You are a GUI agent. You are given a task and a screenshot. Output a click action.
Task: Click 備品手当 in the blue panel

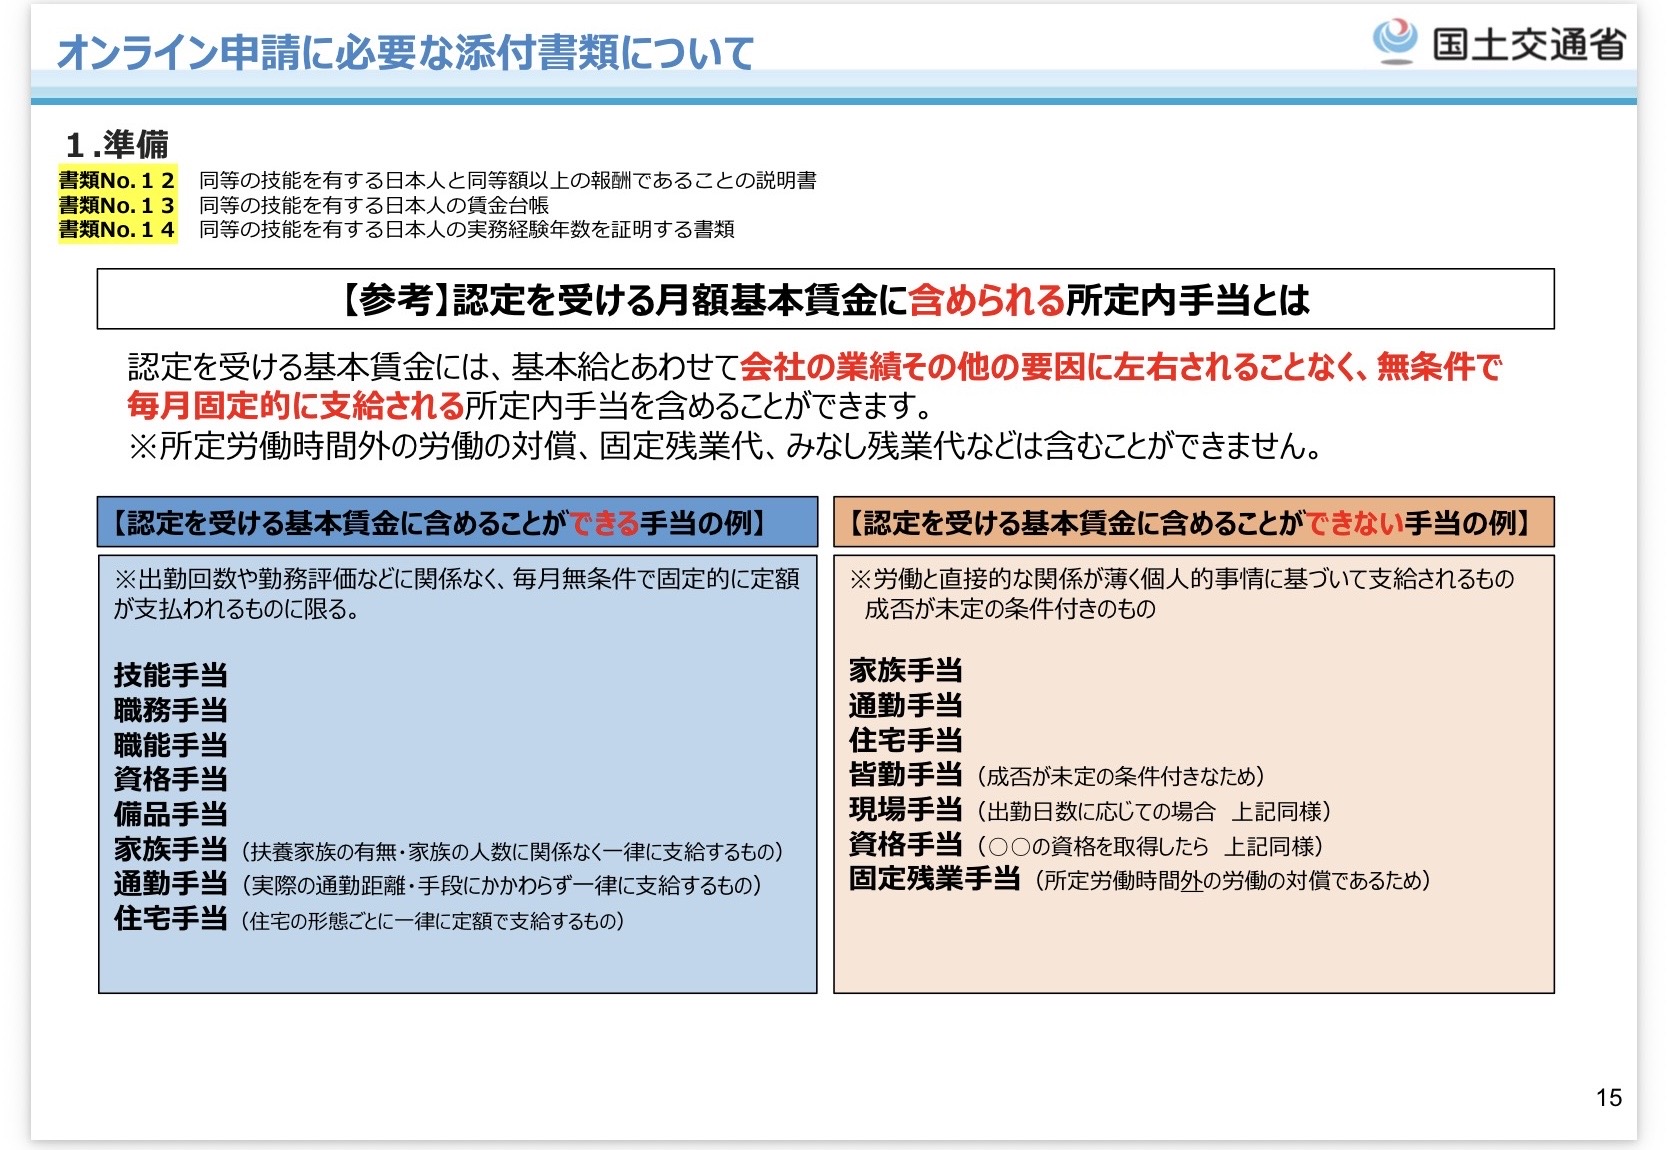pos(171,814)
